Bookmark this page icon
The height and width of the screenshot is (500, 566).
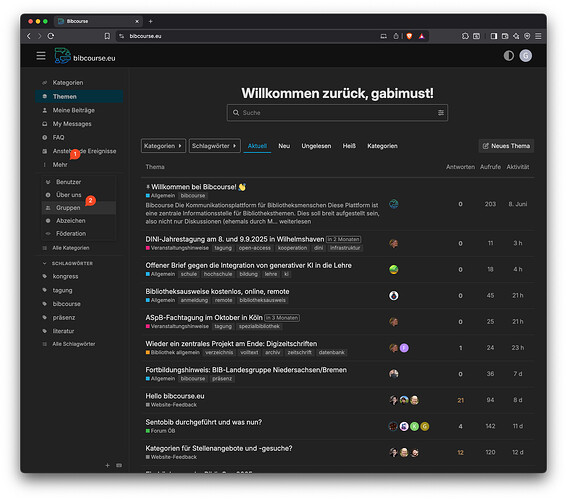click(107, 36)
